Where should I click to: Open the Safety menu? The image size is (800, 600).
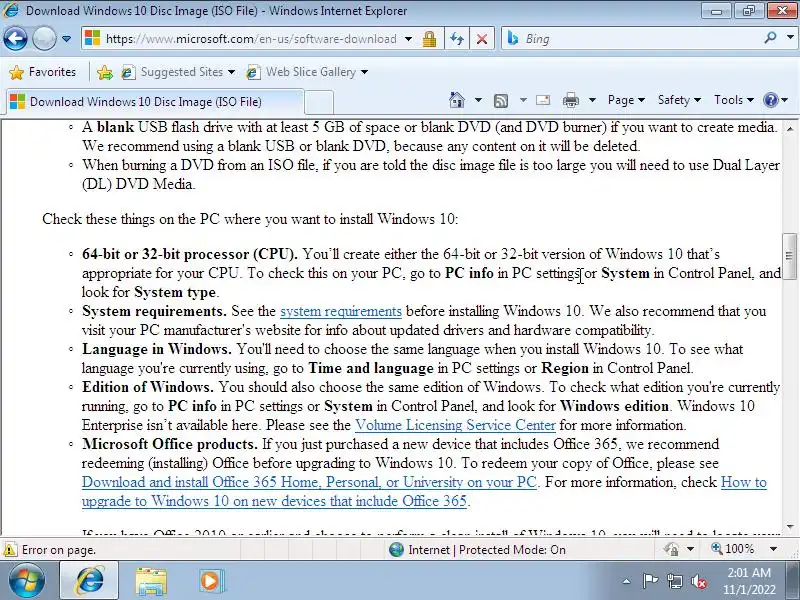click(679, 100)
